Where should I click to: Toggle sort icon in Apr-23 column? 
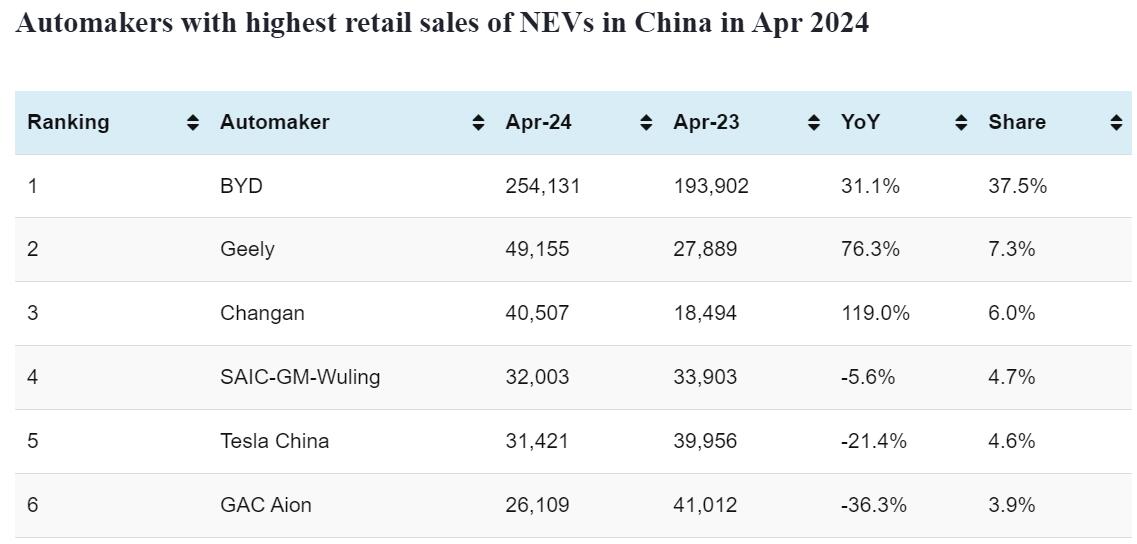point(814,123)
